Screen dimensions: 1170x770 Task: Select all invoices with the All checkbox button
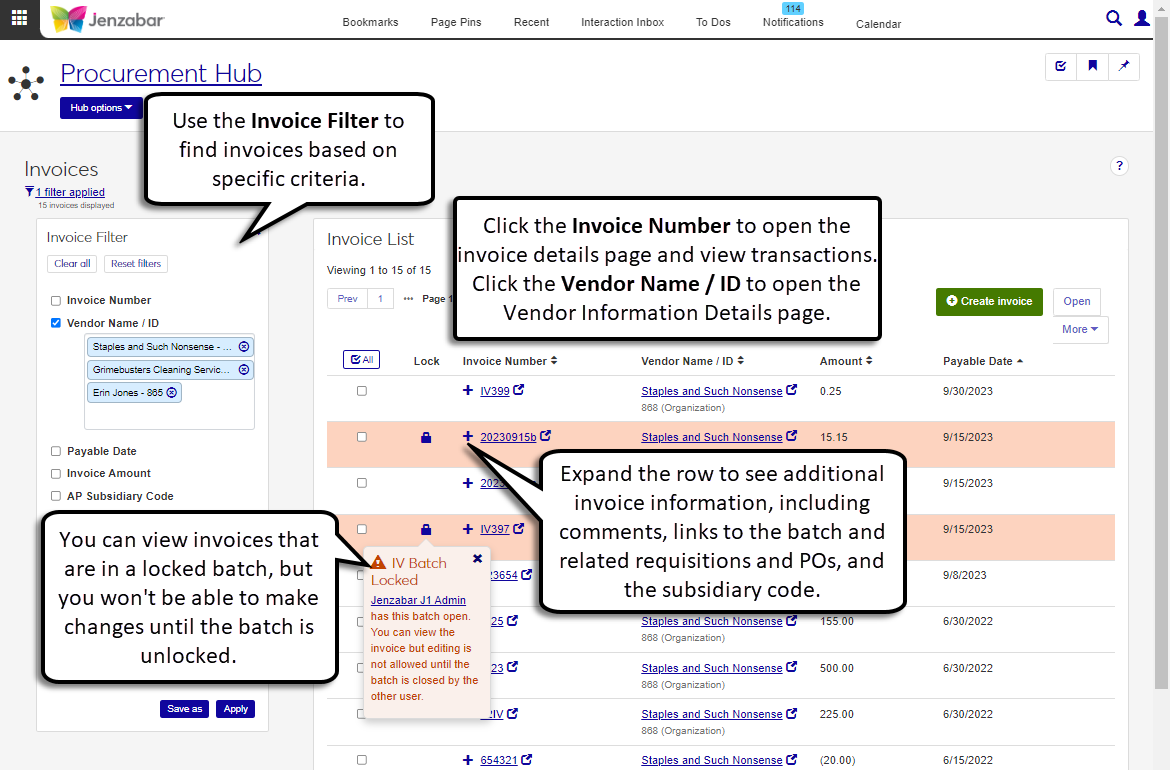tap(362, 360)
